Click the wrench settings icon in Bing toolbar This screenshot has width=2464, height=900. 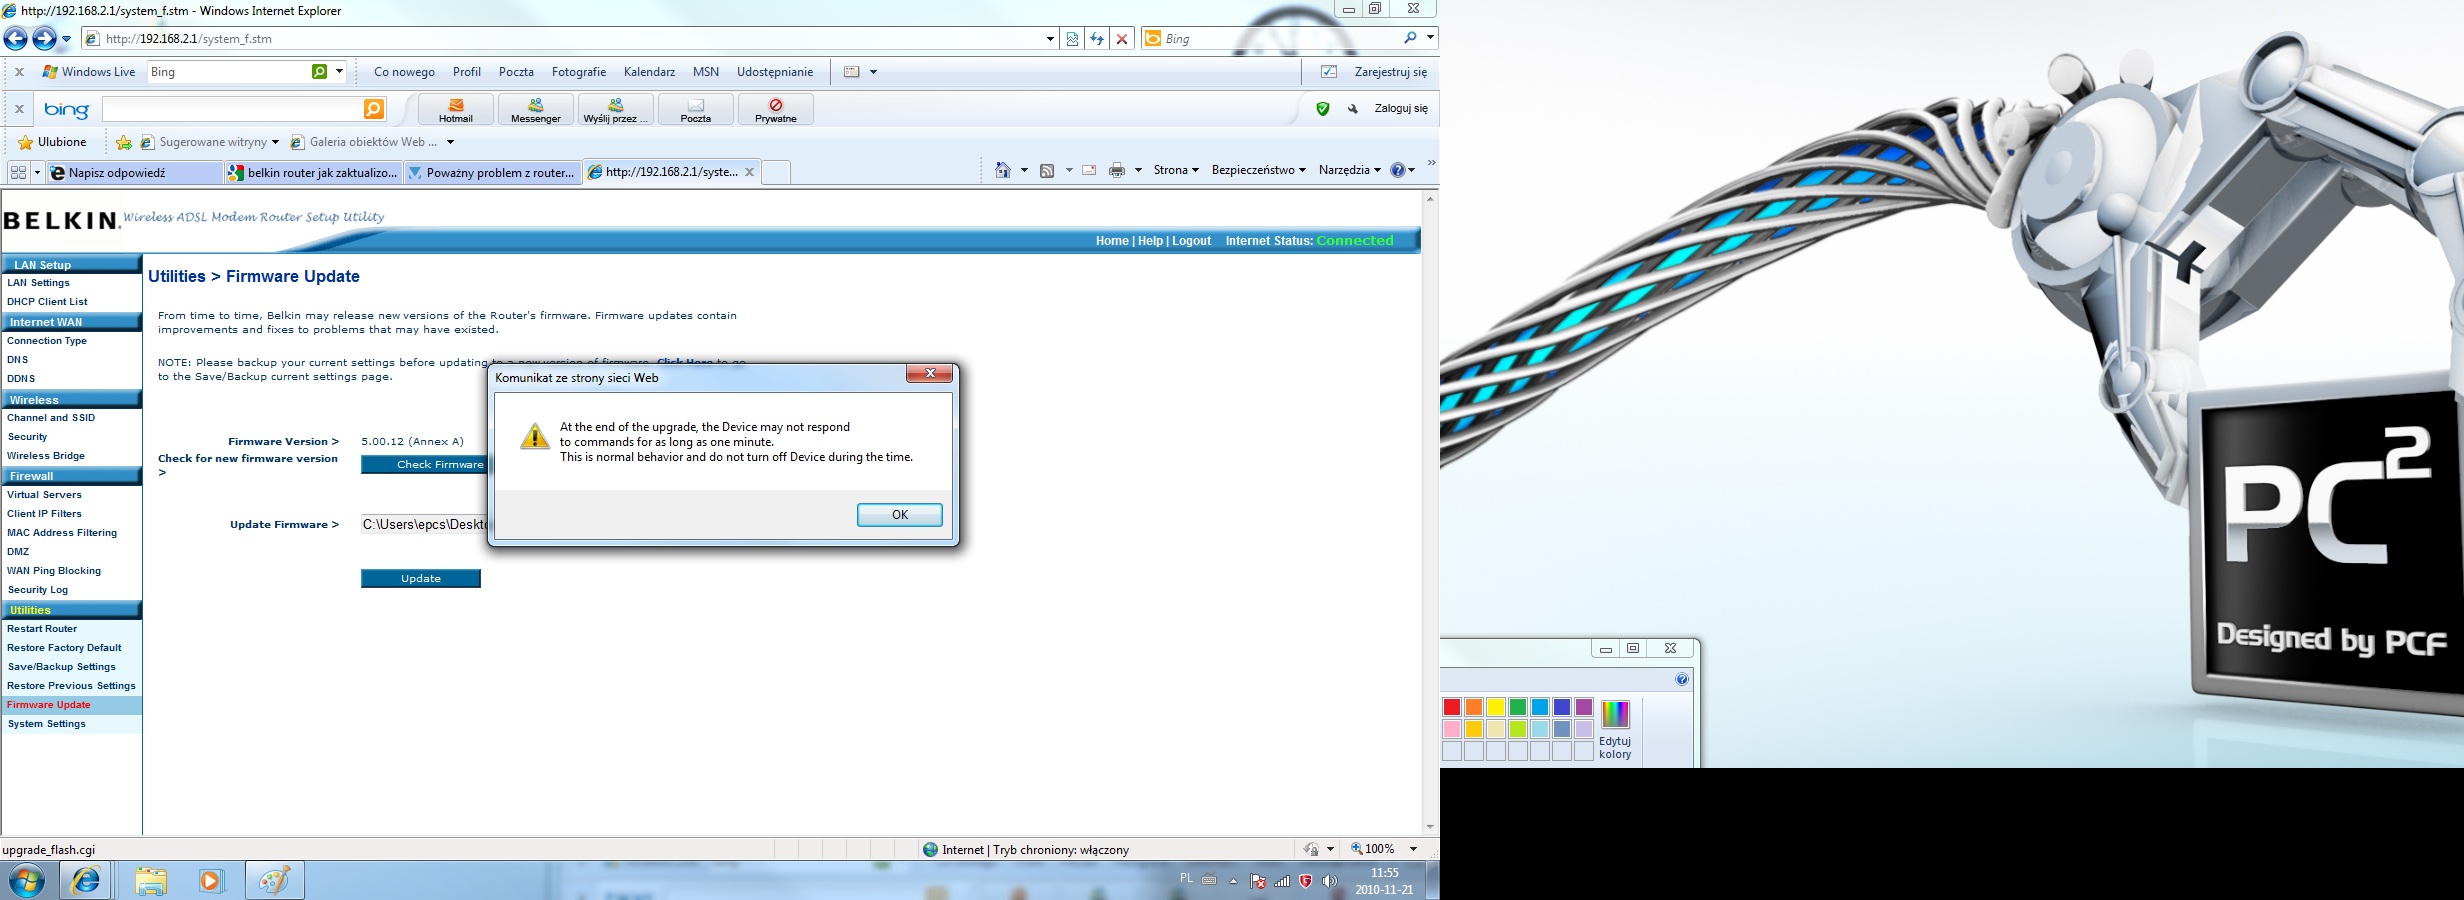(1352, 109)
